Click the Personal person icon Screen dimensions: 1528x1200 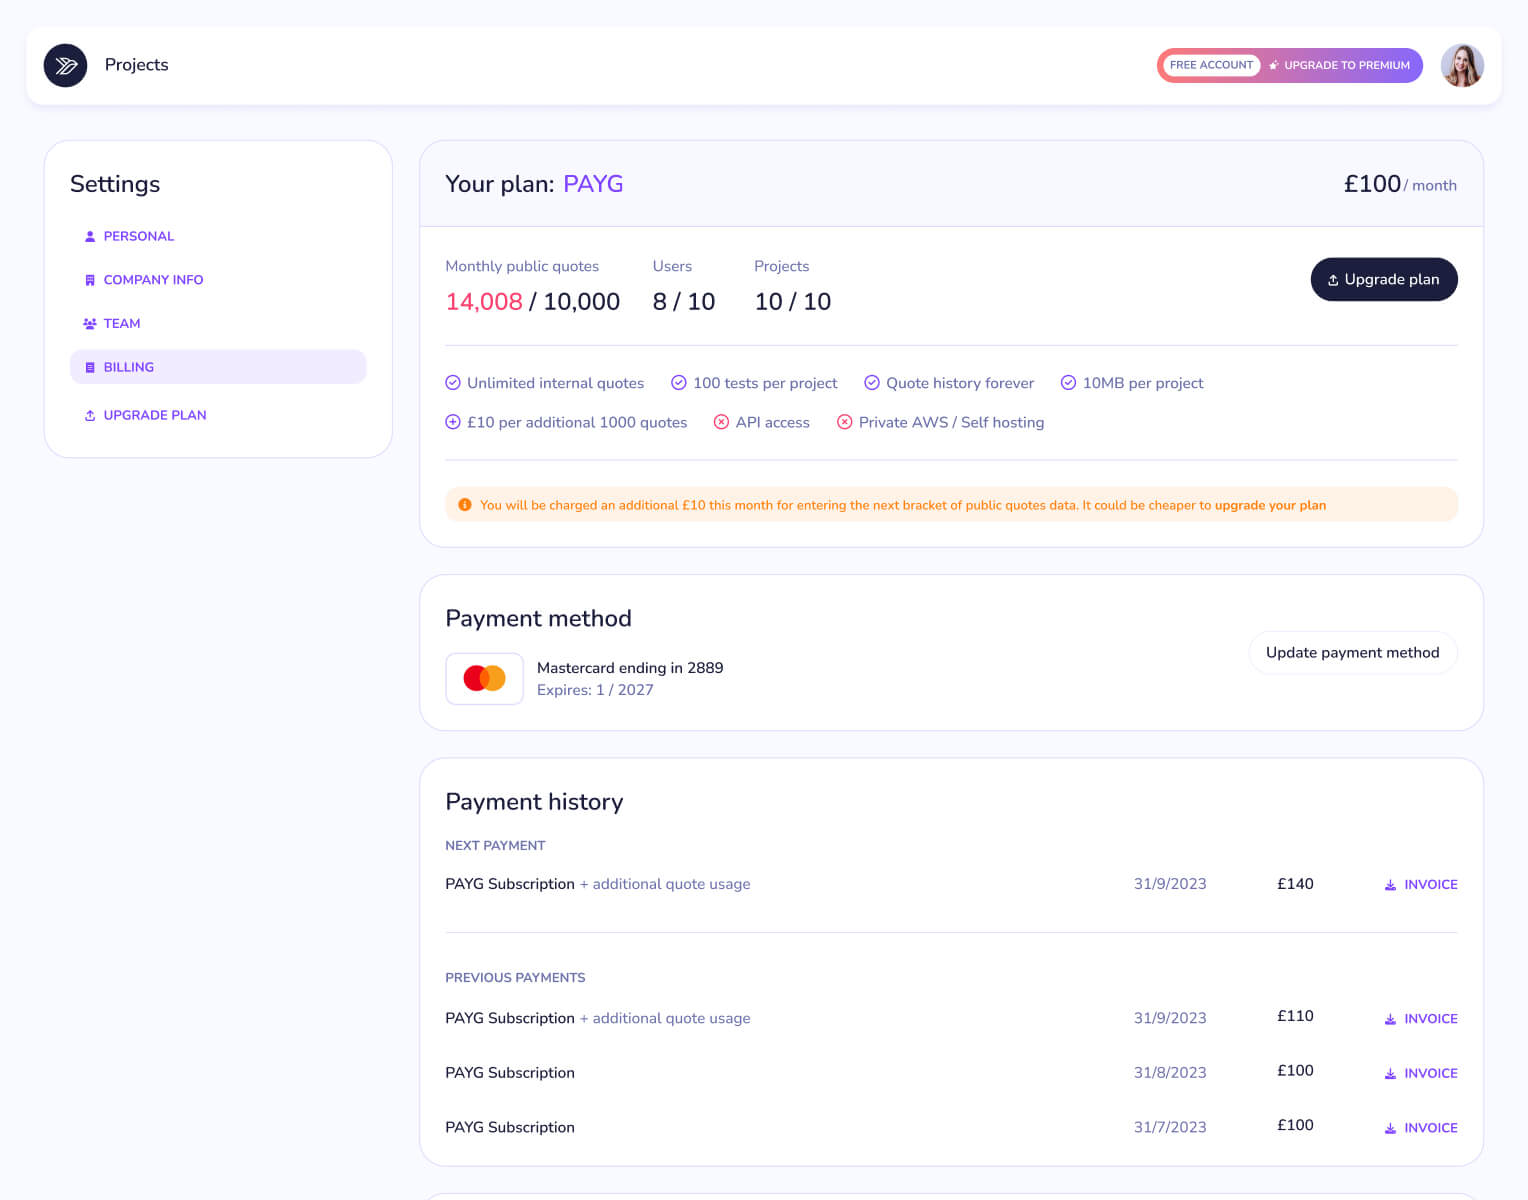(90, 237)
